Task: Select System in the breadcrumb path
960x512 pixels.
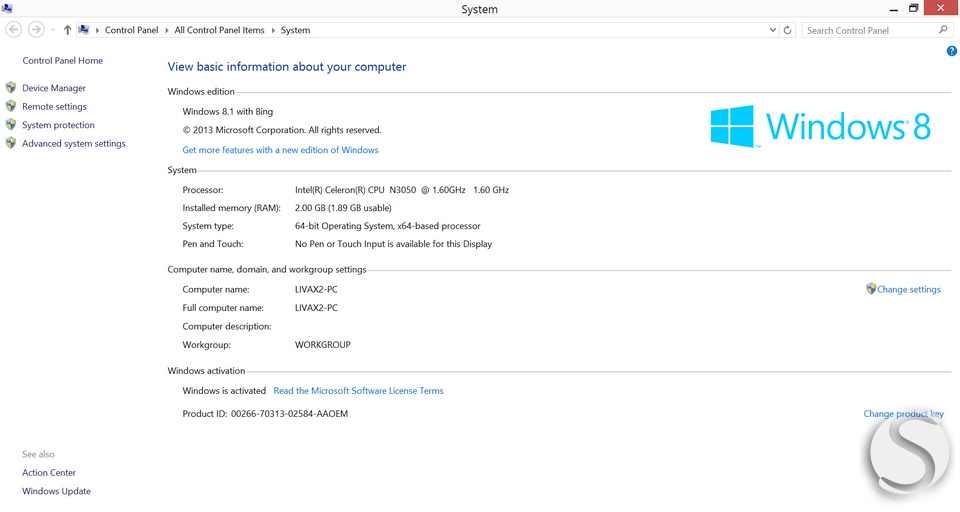Action: [295, 30]
